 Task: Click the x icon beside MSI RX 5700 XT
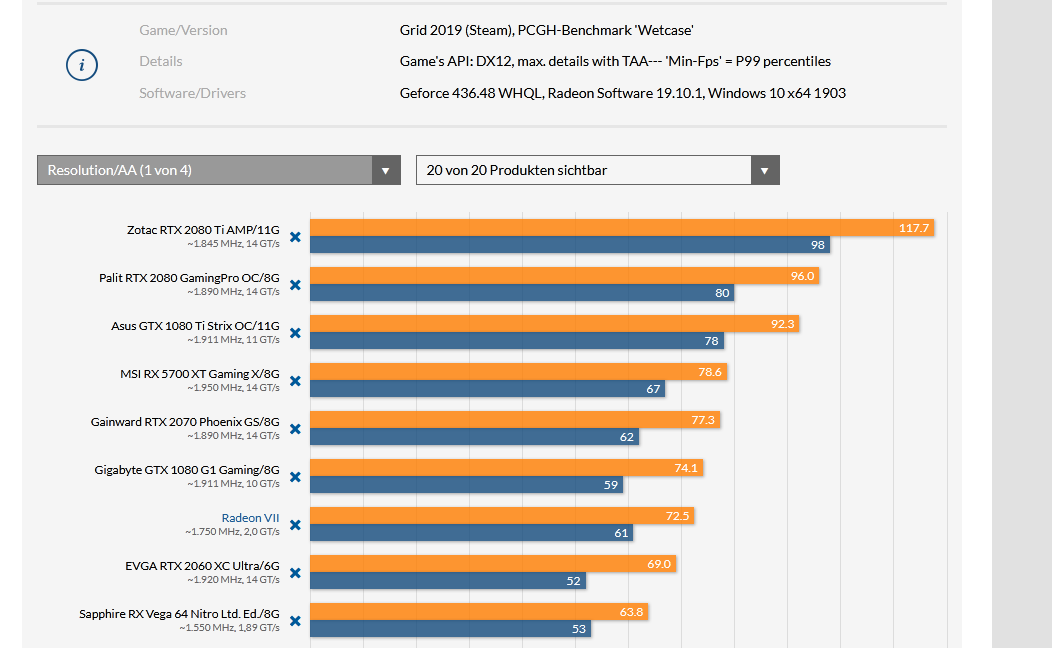[x=295, y=381]
